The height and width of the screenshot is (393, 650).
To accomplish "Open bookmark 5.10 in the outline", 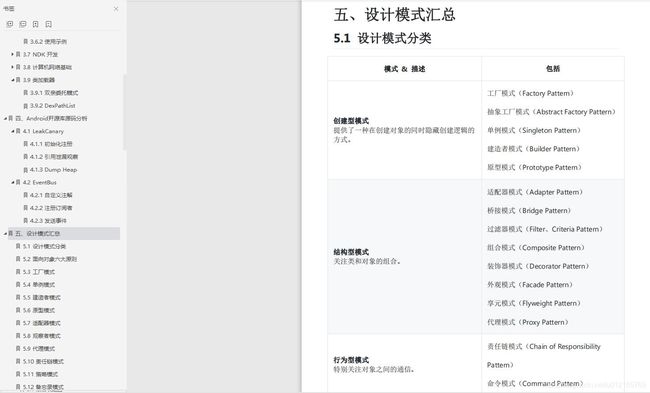I will tap(43, 361).
